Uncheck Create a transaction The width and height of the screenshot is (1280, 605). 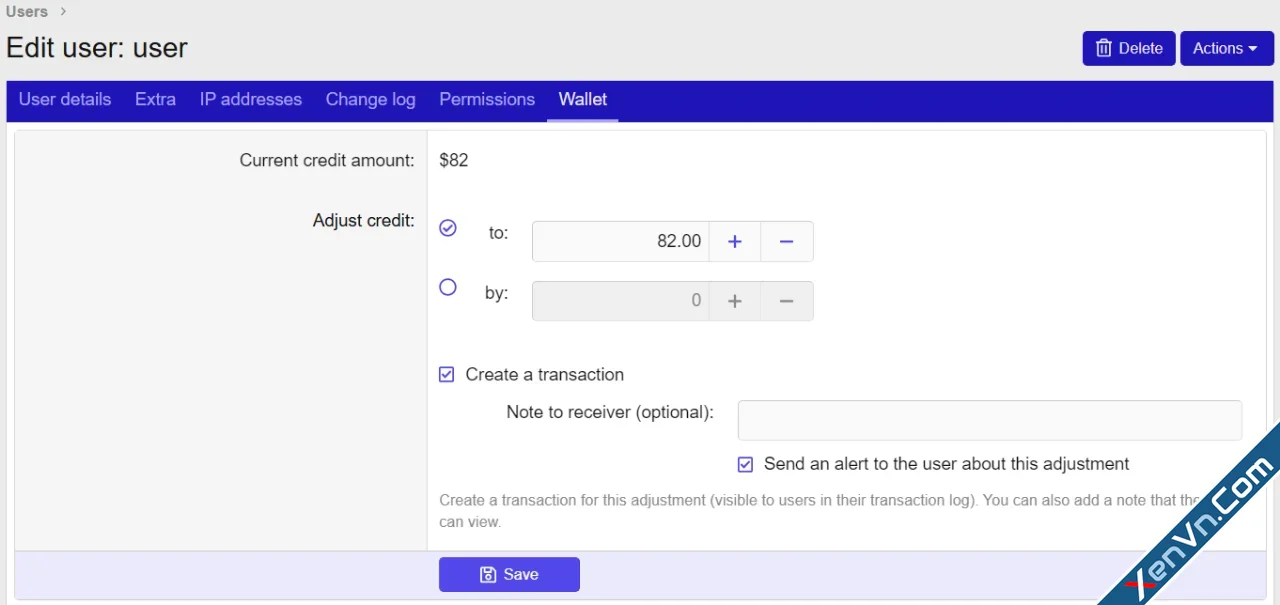pyautogui.click(x=446, y=374)
